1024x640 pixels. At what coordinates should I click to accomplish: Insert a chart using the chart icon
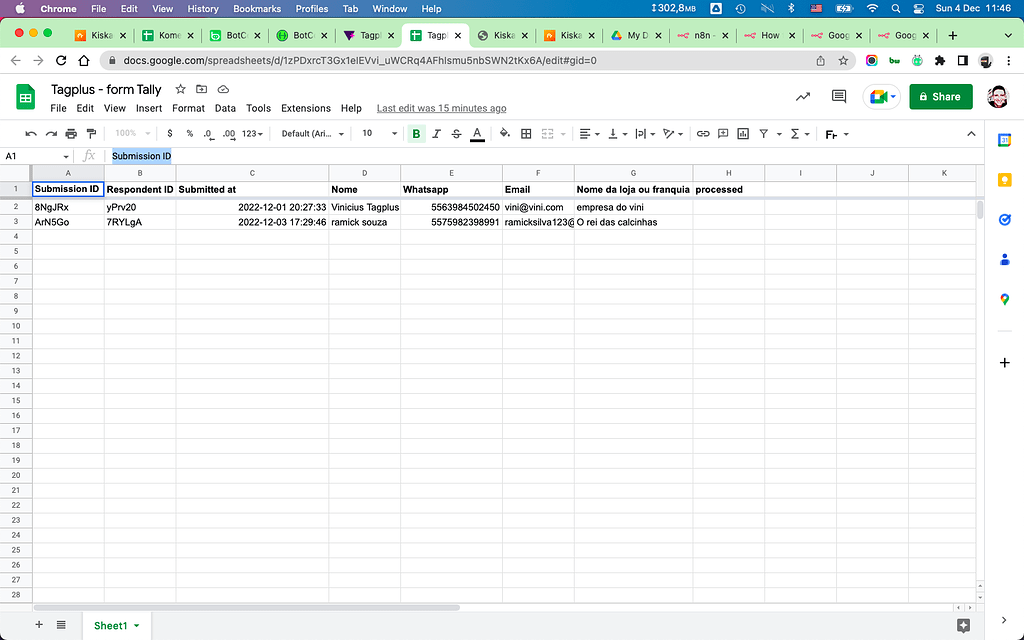click(x=744, y=133)
